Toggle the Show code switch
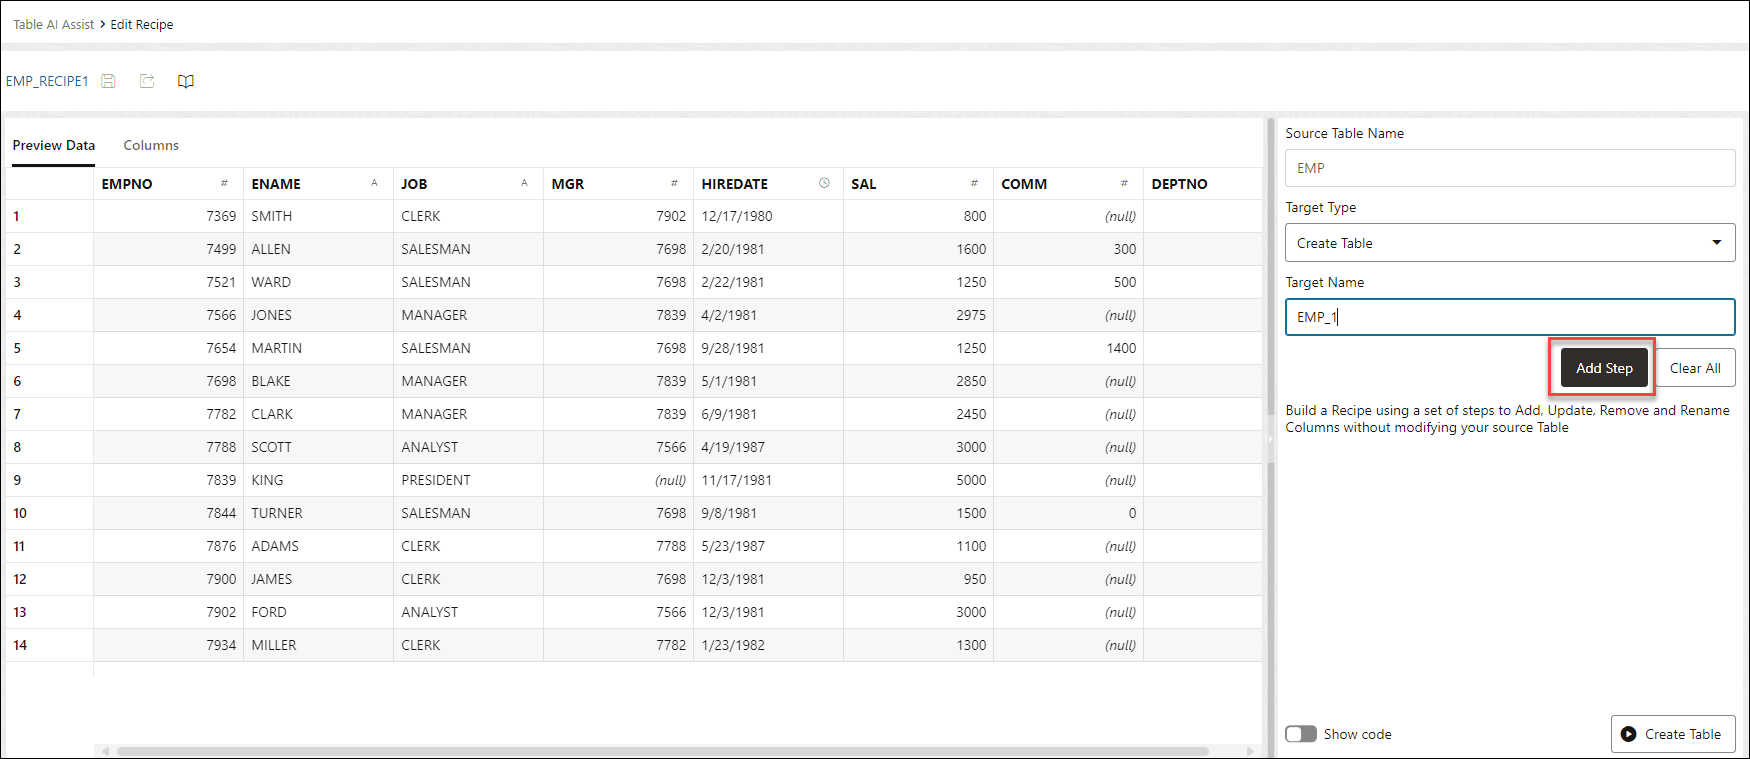Screen dimensions: 1750x759 [x=1301, y=734]
